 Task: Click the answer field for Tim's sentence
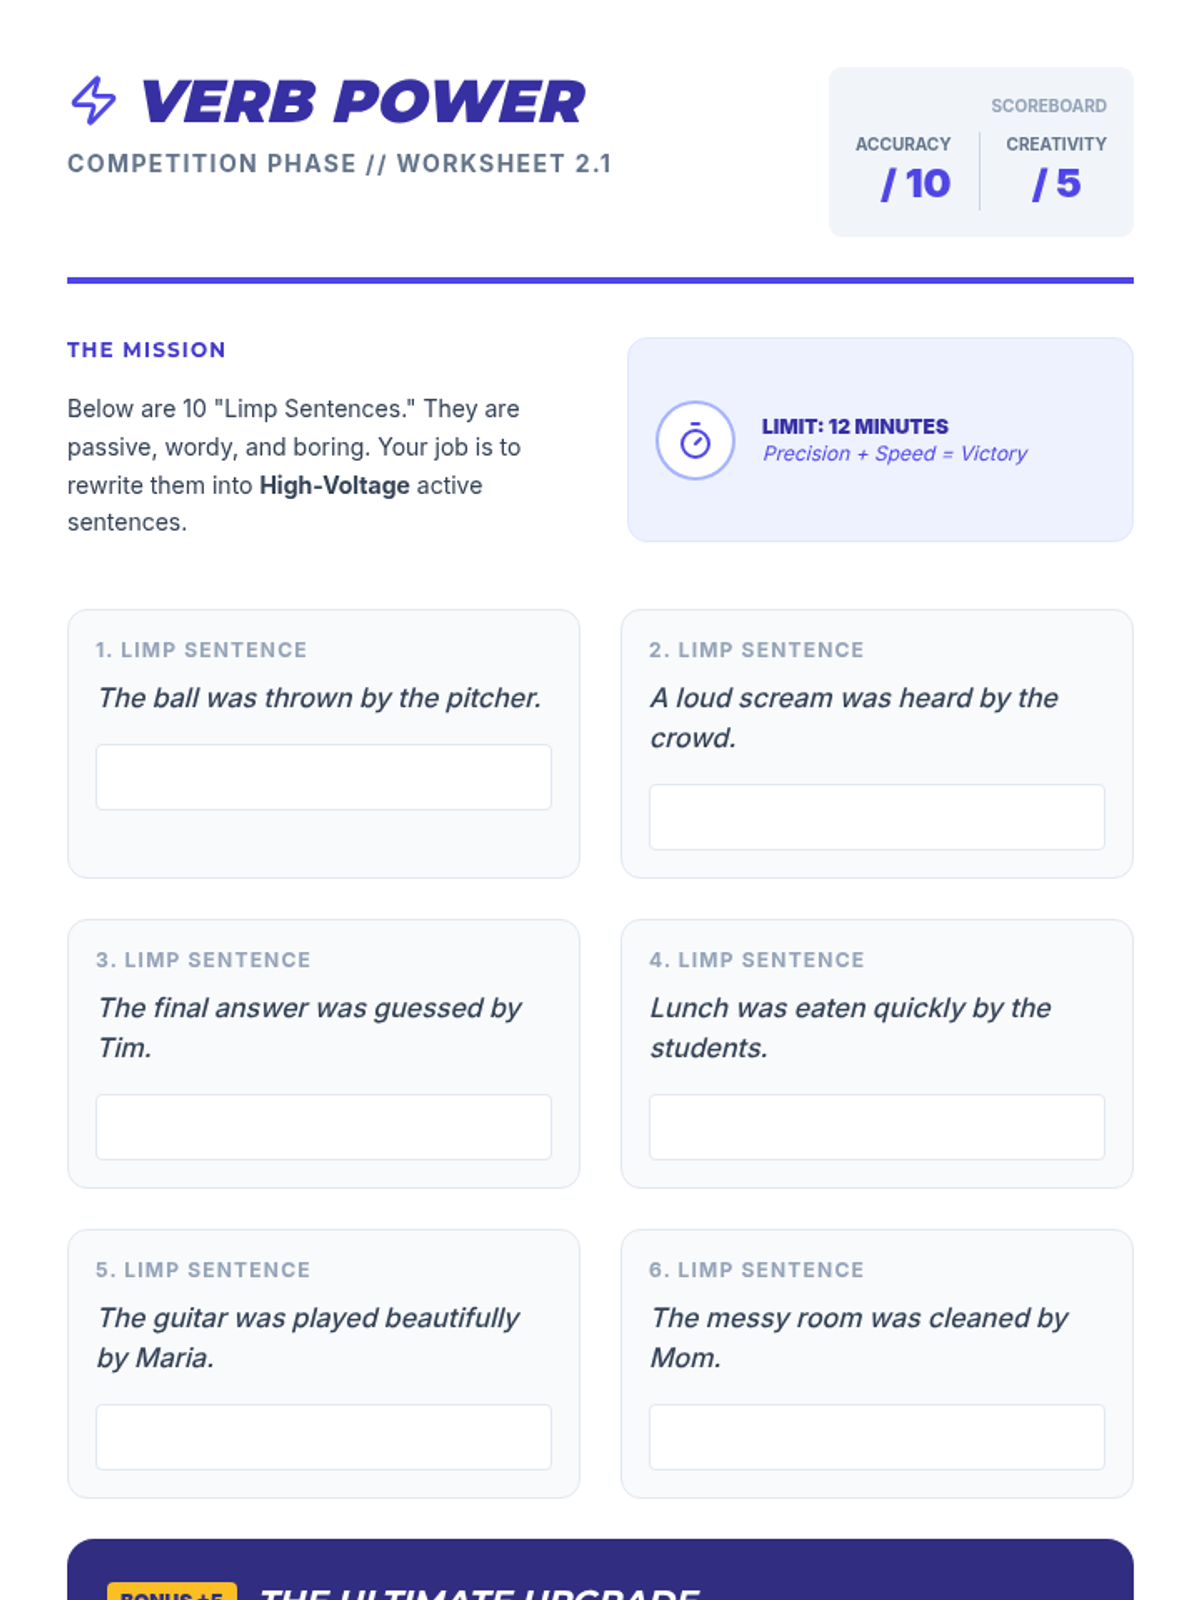[323, 1127]
